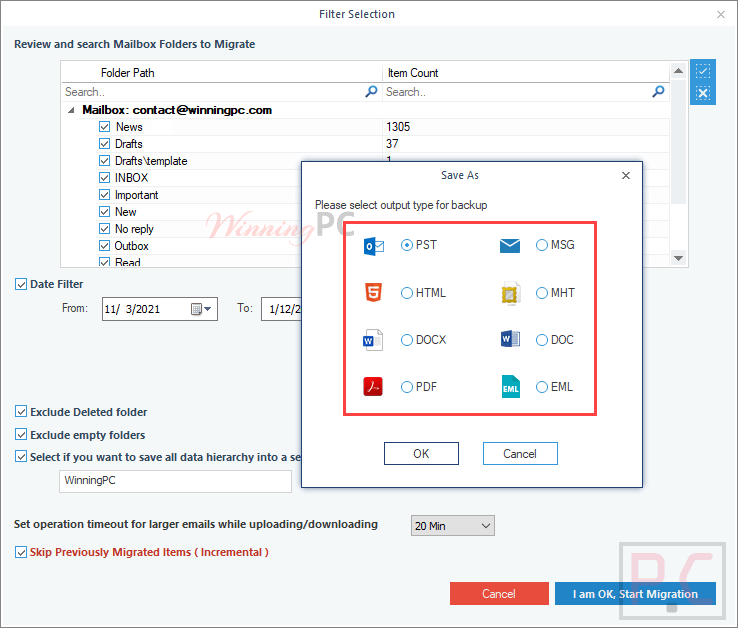Click Cancel in Save As dialog

tap(520, 453)
